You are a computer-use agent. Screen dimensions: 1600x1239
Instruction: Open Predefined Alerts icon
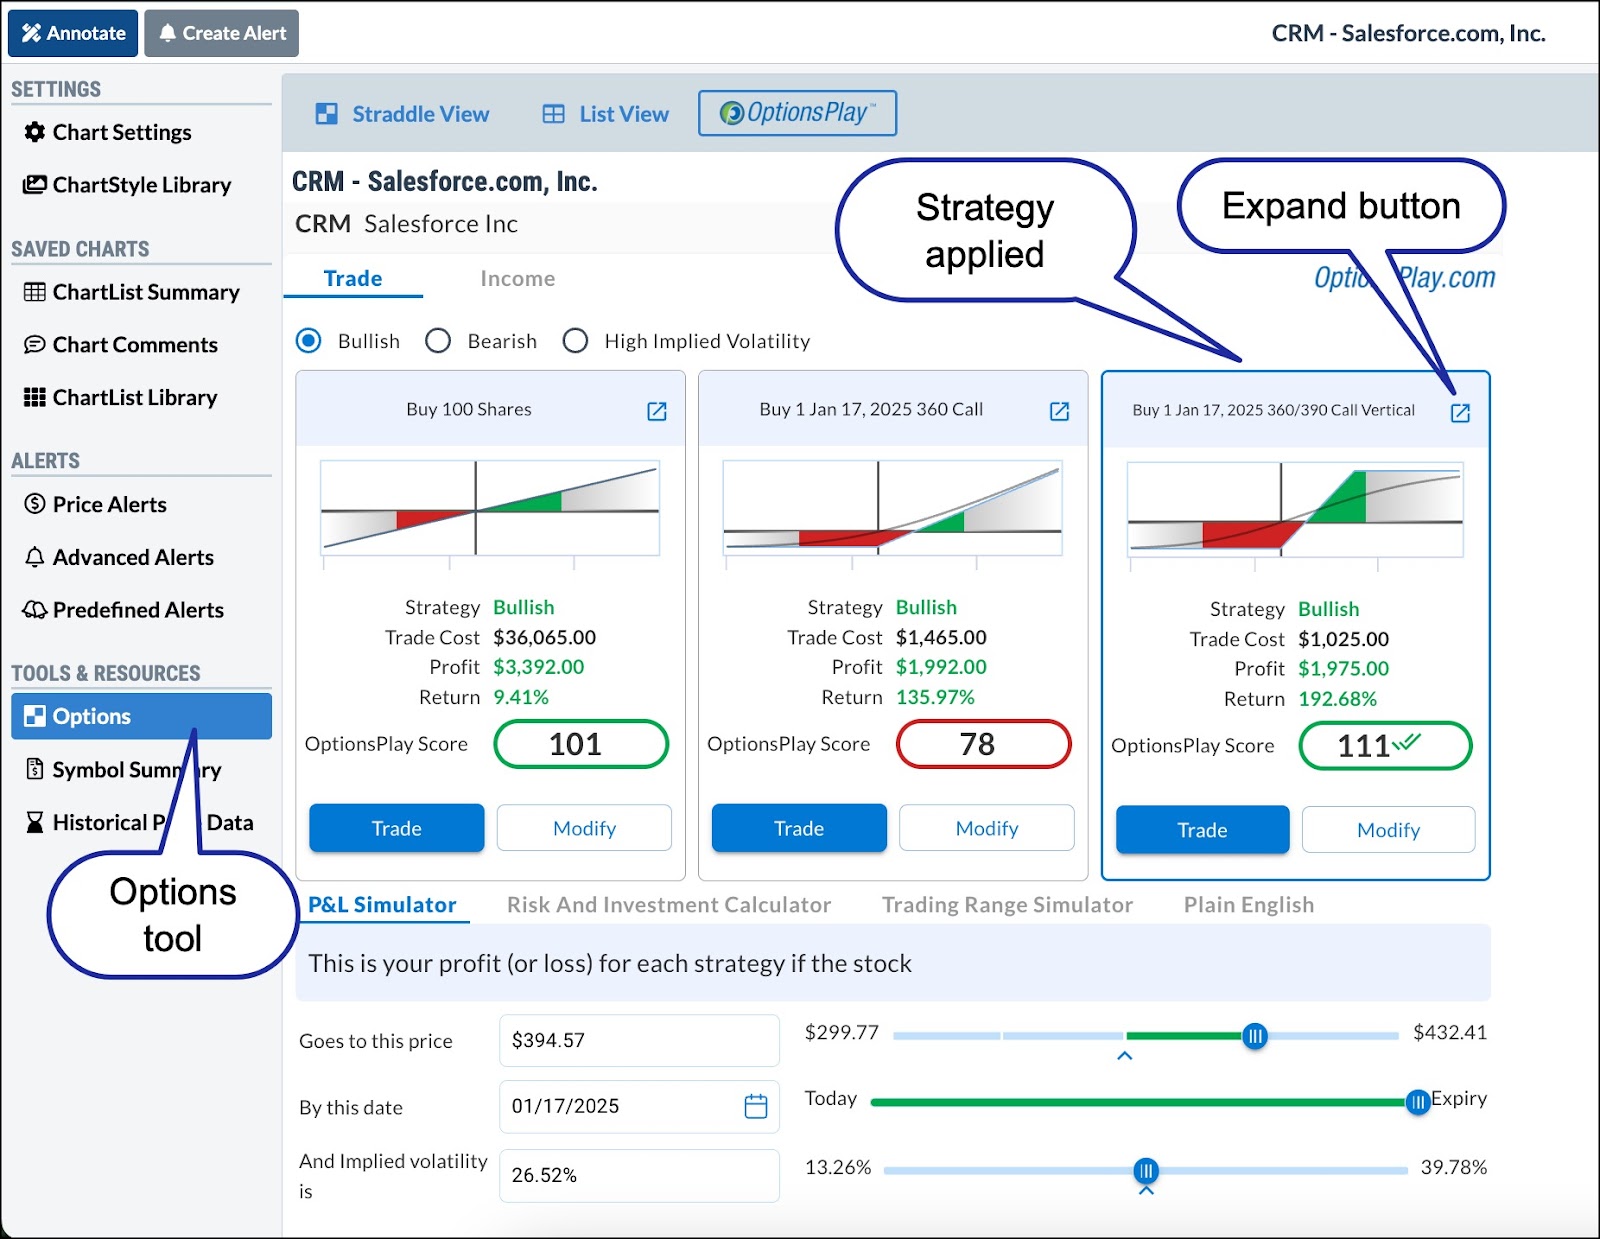[x=35, y=609]
